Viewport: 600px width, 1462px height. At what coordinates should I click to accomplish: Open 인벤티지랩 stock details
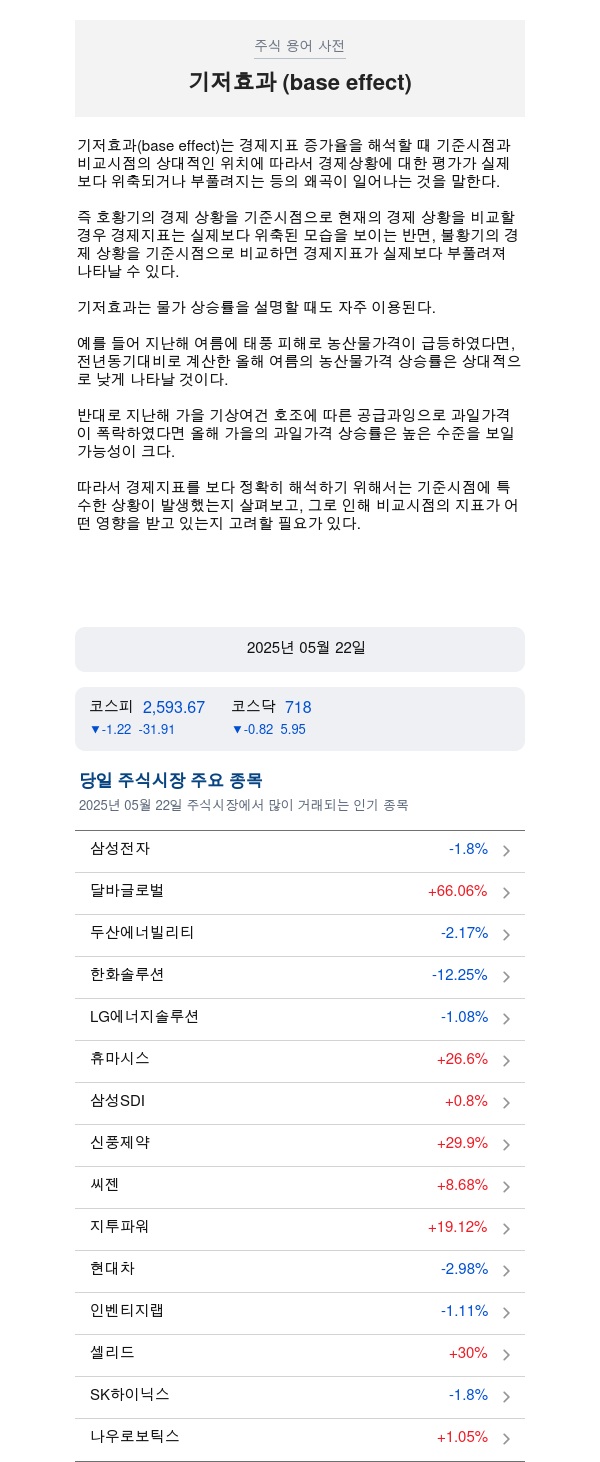click(300, 1312)
